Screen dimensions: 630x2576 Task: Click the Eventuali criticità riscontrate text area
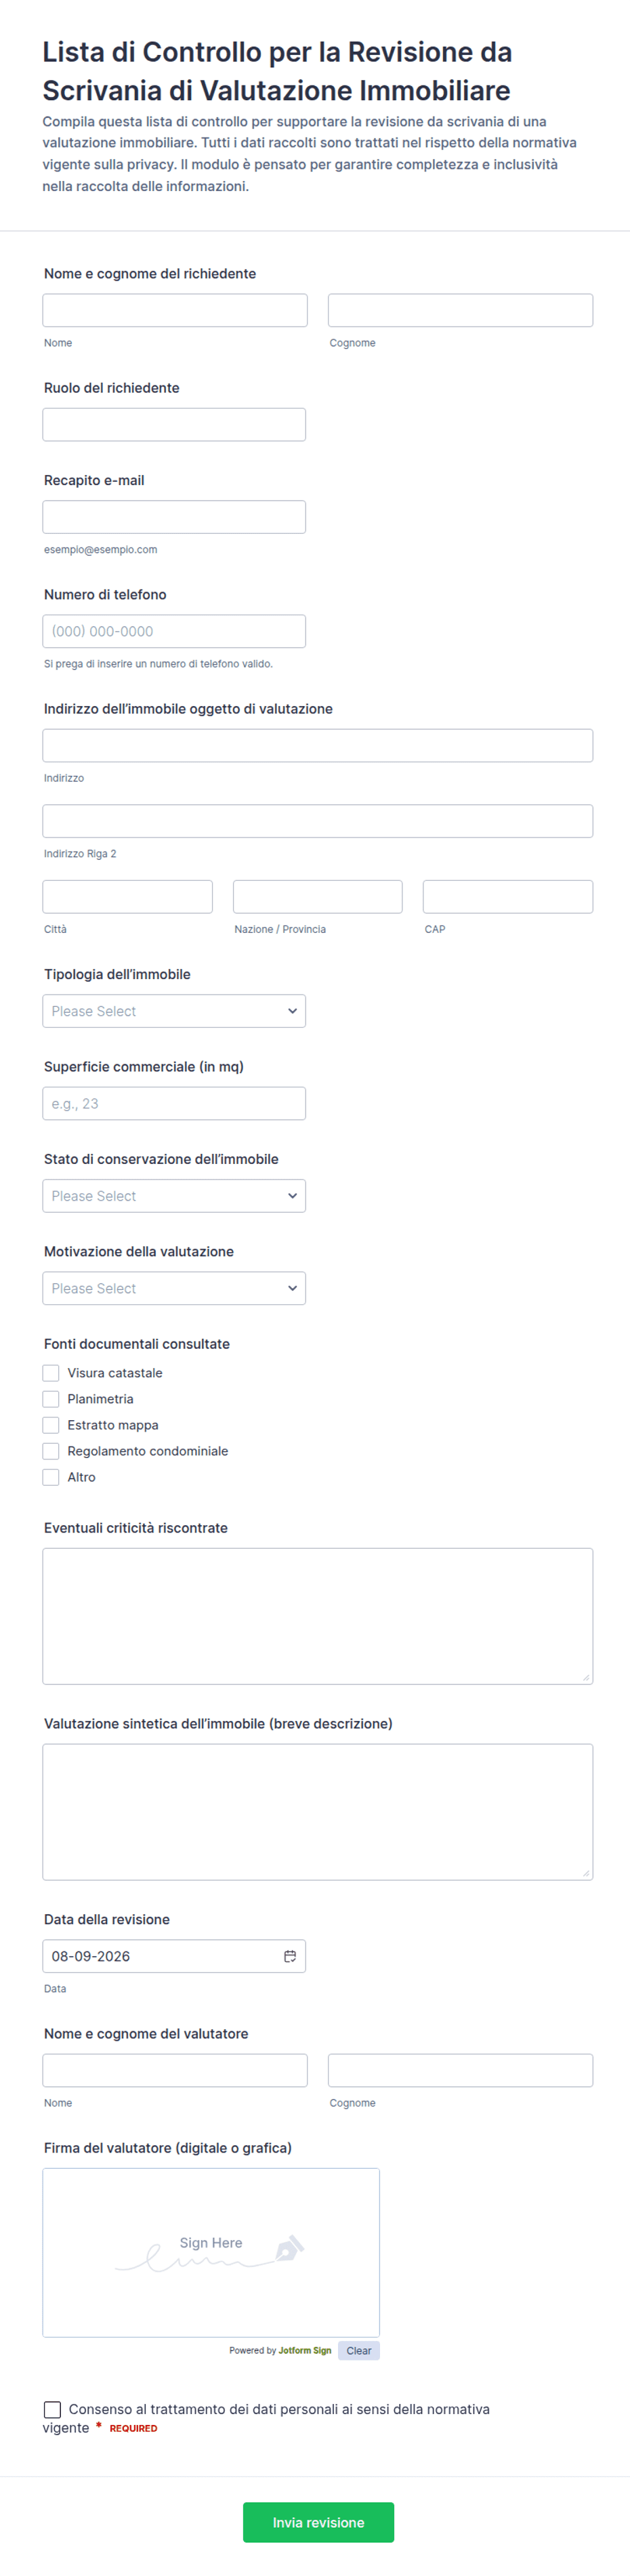(x=318, y=1616)
